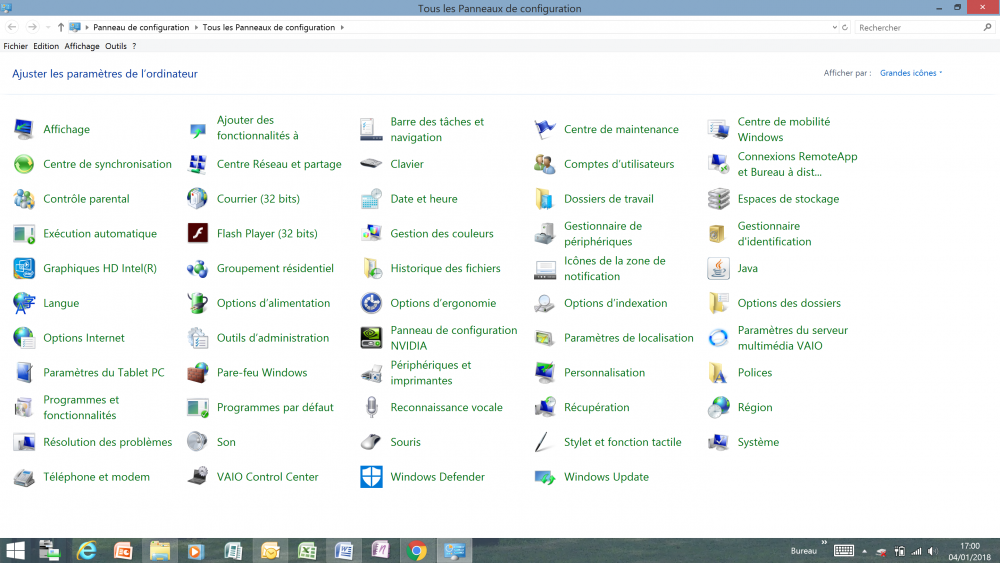Open recent locations dropdown beside forward button
Image resolution: width=1000 pixels, height=563 pixels.
(48, 27)
